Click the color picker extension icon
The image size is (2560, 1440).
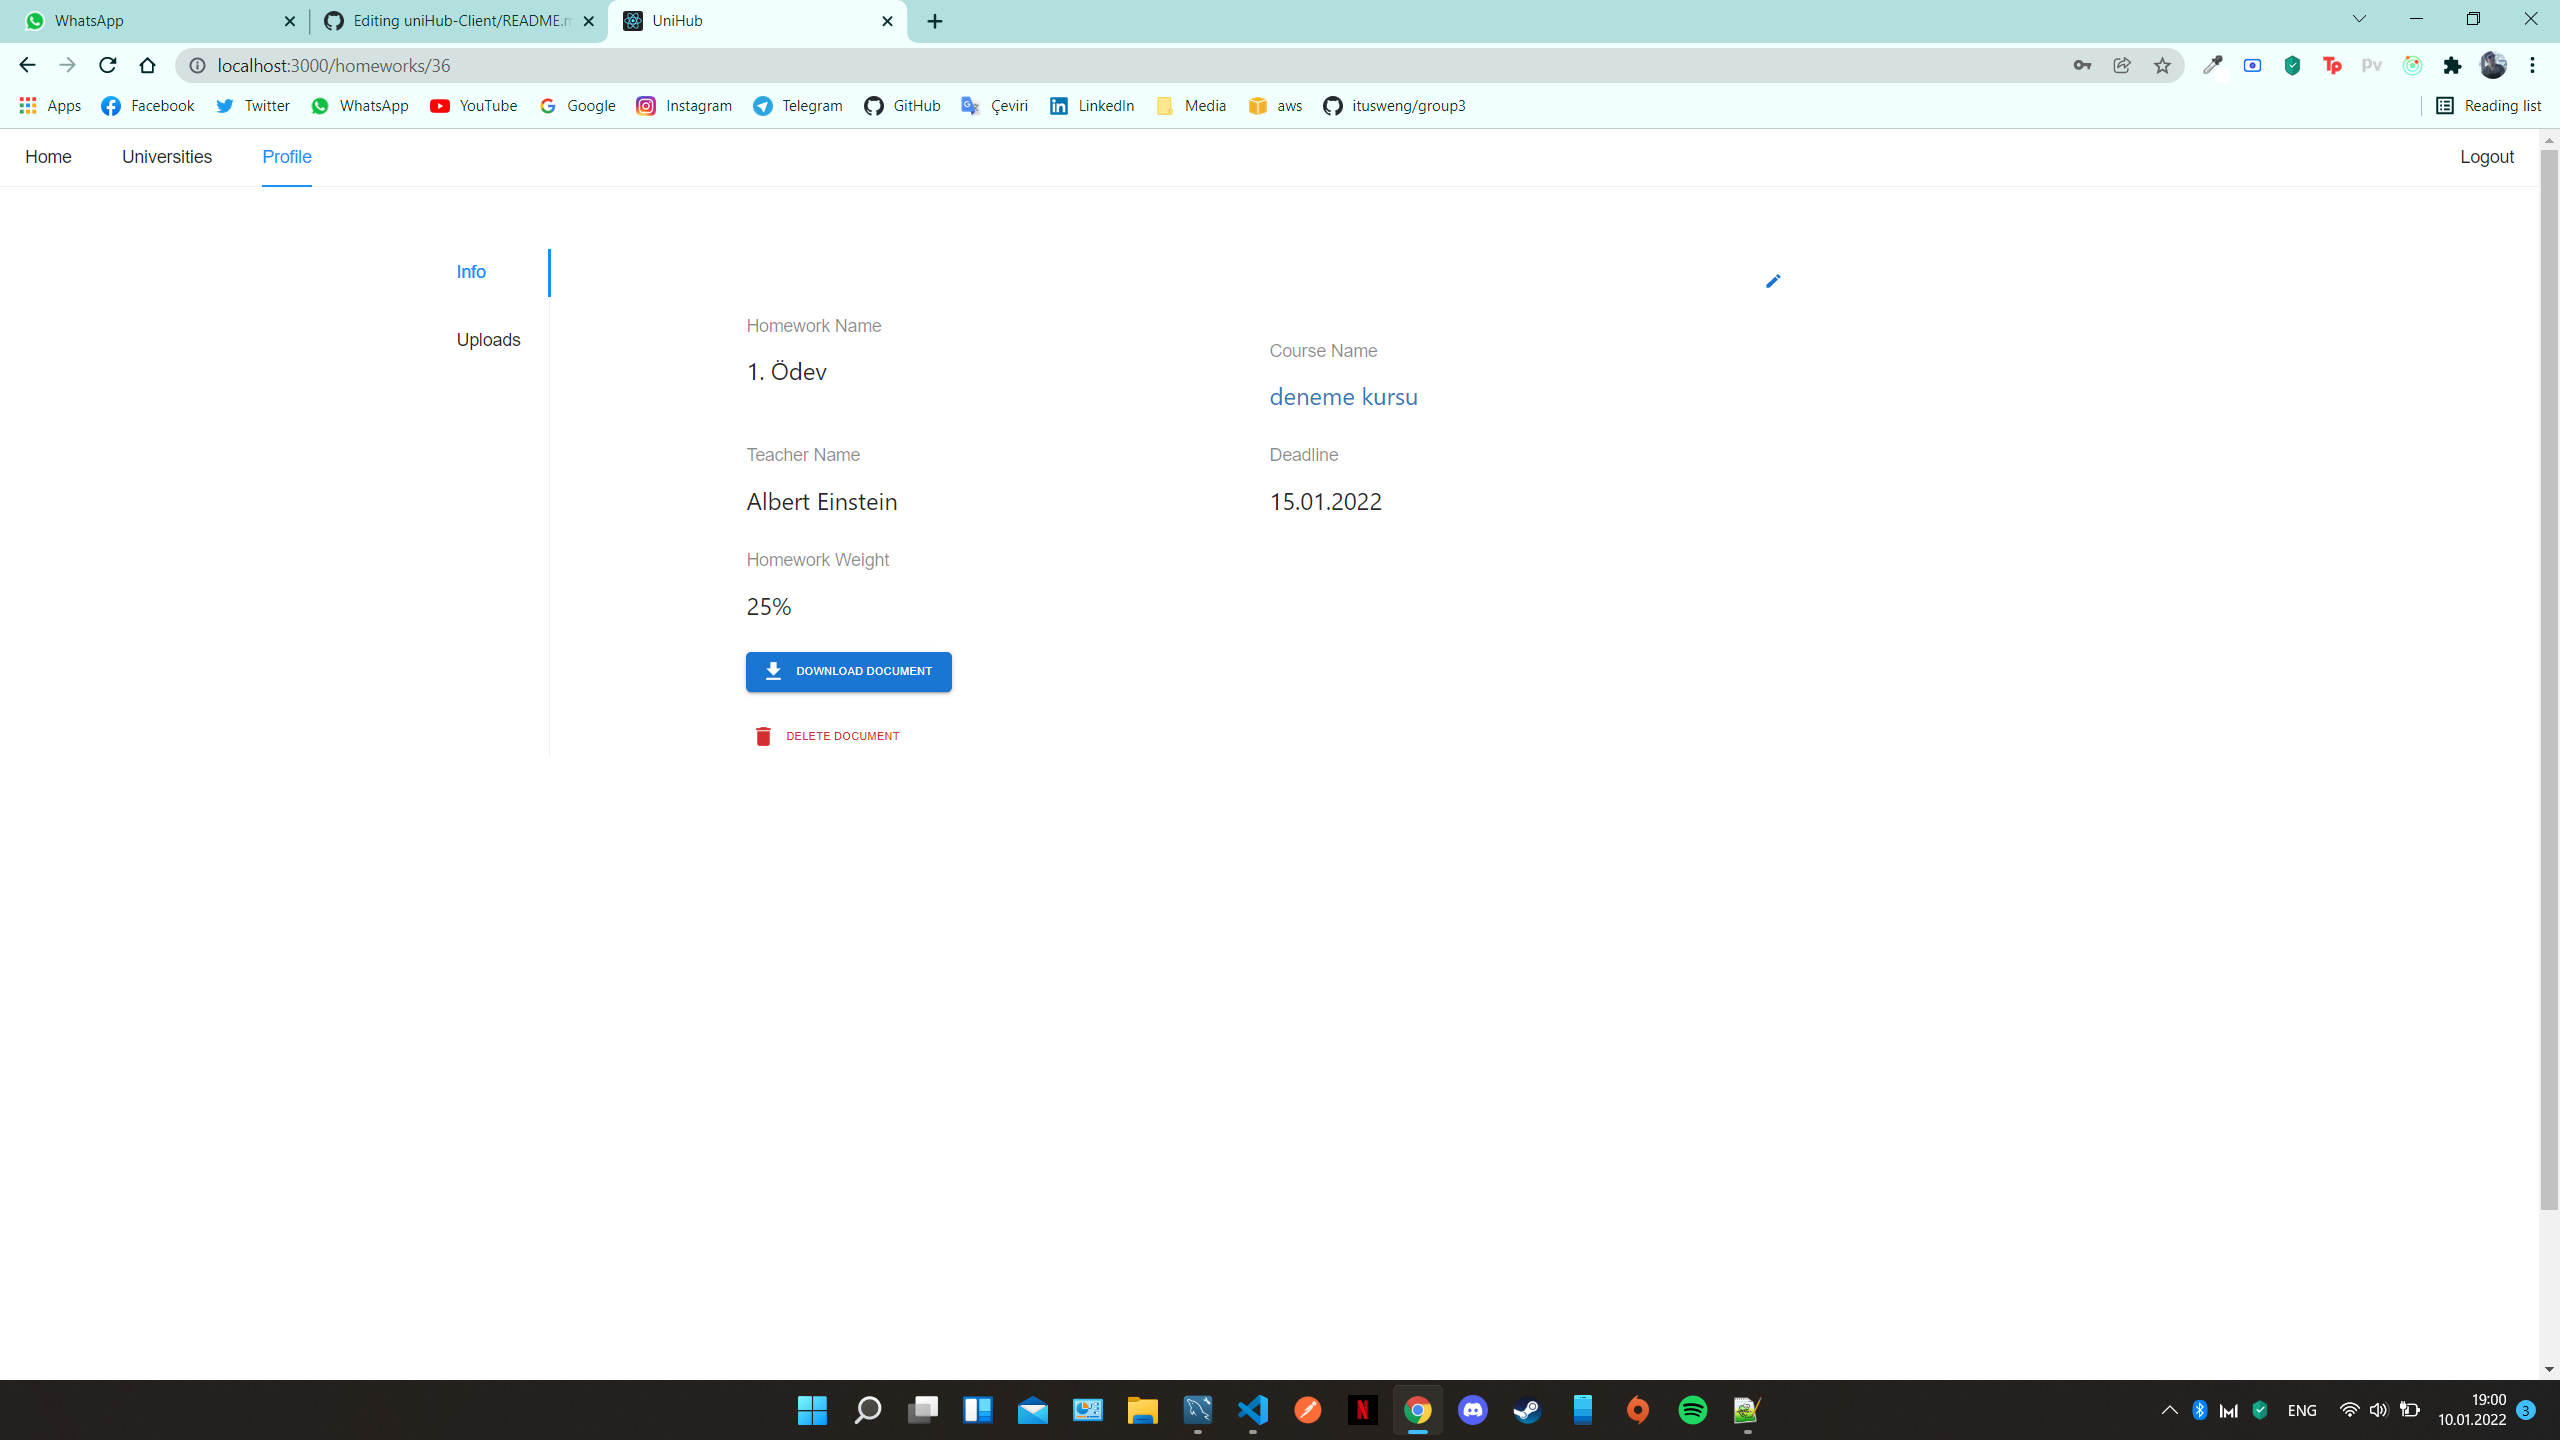(2212, 65)
